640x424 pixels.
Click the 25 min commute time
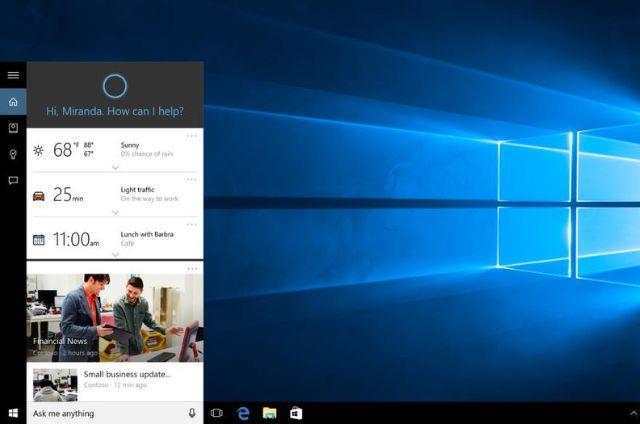pos(68,195)
